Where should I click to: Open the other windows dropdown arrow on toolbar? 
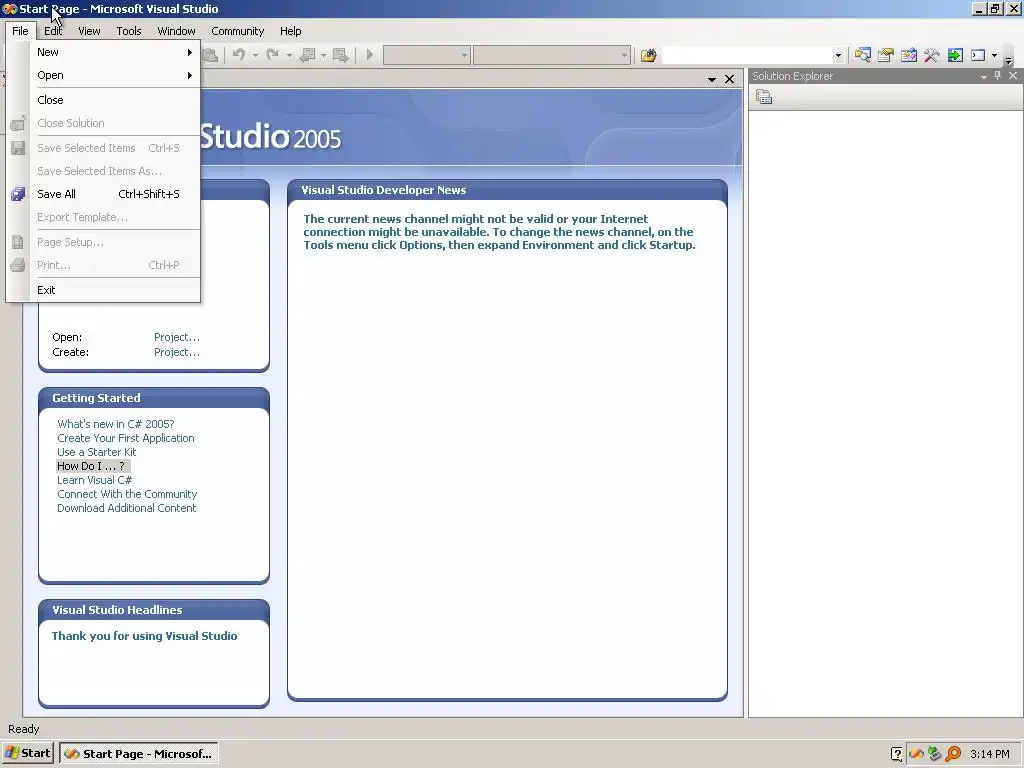[995, 56]
